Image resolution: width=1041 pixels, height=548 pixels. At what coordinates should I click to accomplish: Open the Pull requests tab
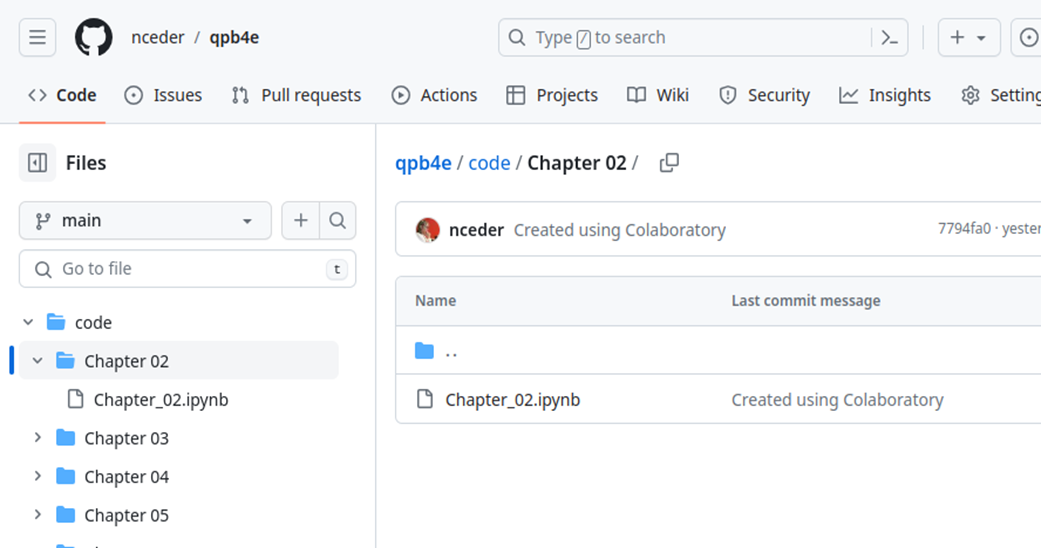[x=296, y=95]
